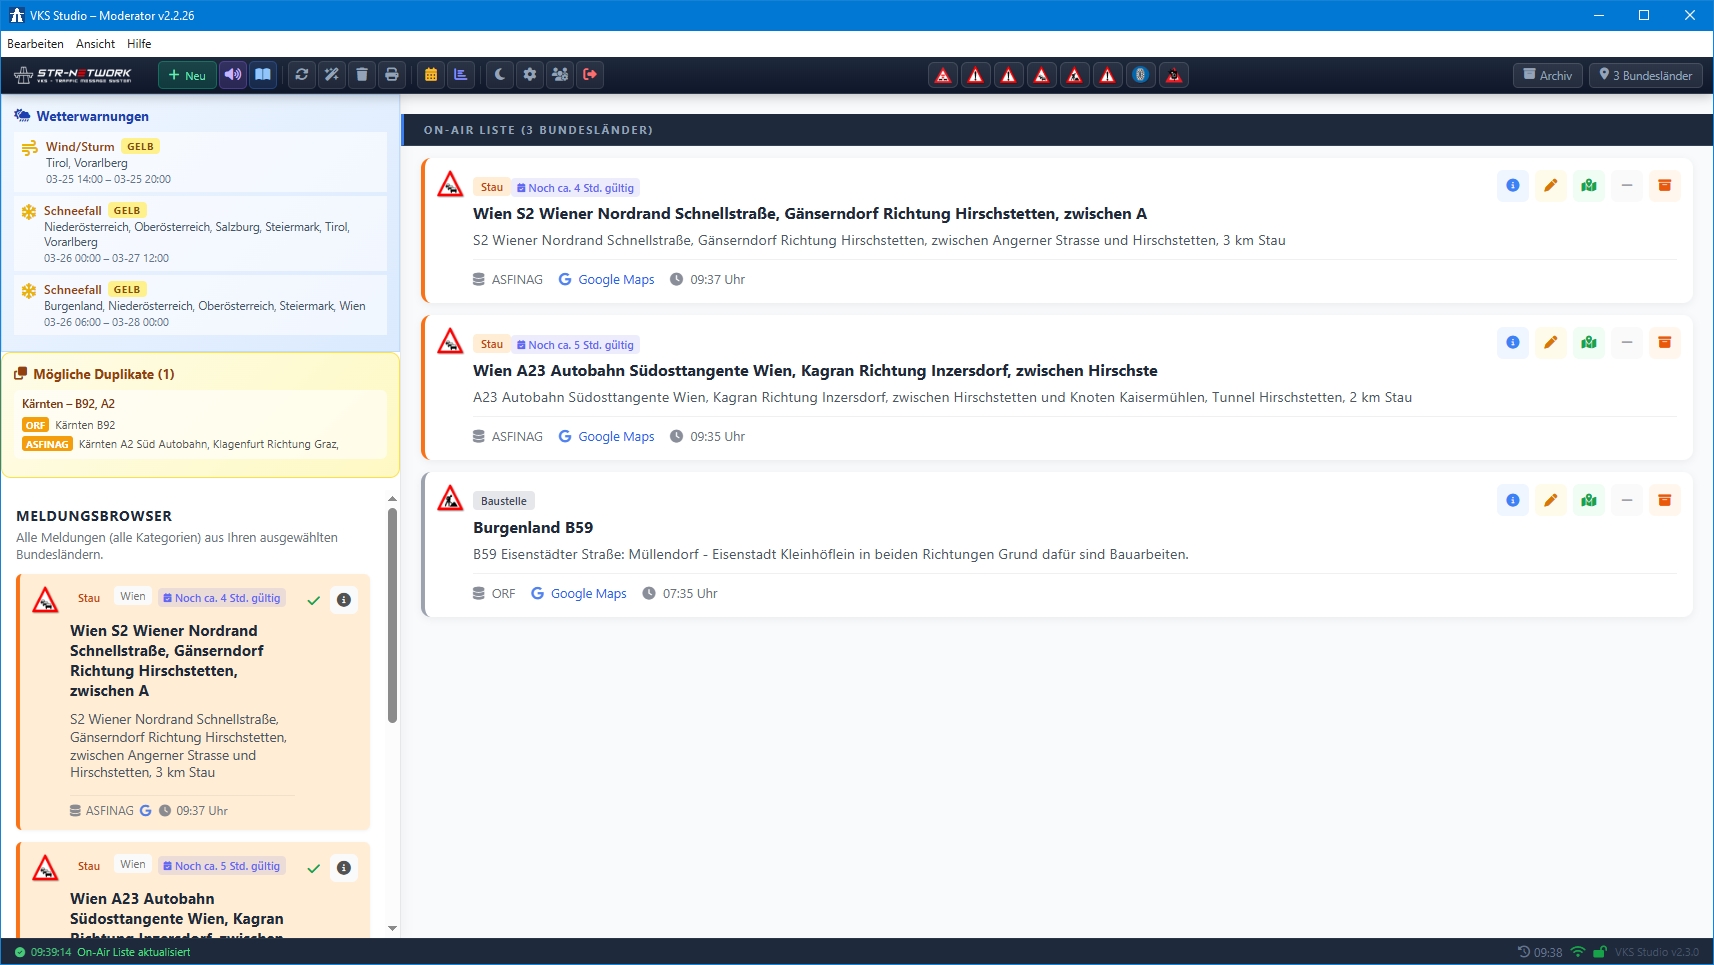Expand the Schneefall warning for Burgenland
This screenshot has width=1714, height=965.
coord(200,305)
